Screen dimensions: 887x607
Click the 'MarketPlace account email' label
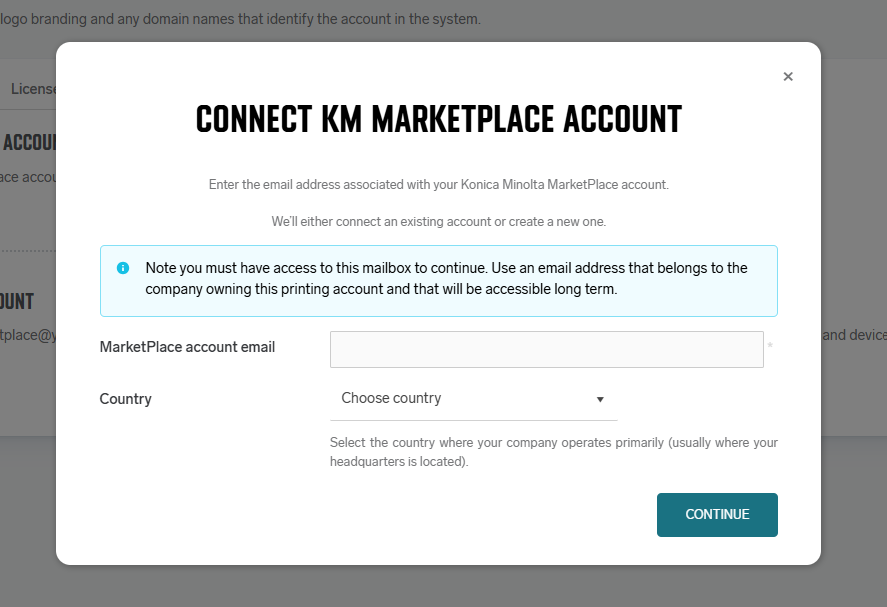(187, 347)
